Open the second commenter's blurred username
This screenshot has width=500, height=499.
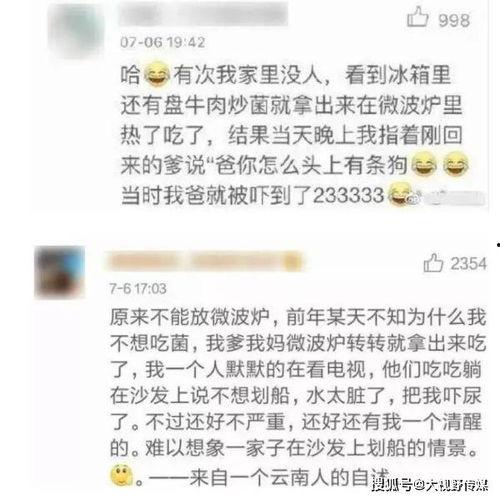click(x=197, y=260)
